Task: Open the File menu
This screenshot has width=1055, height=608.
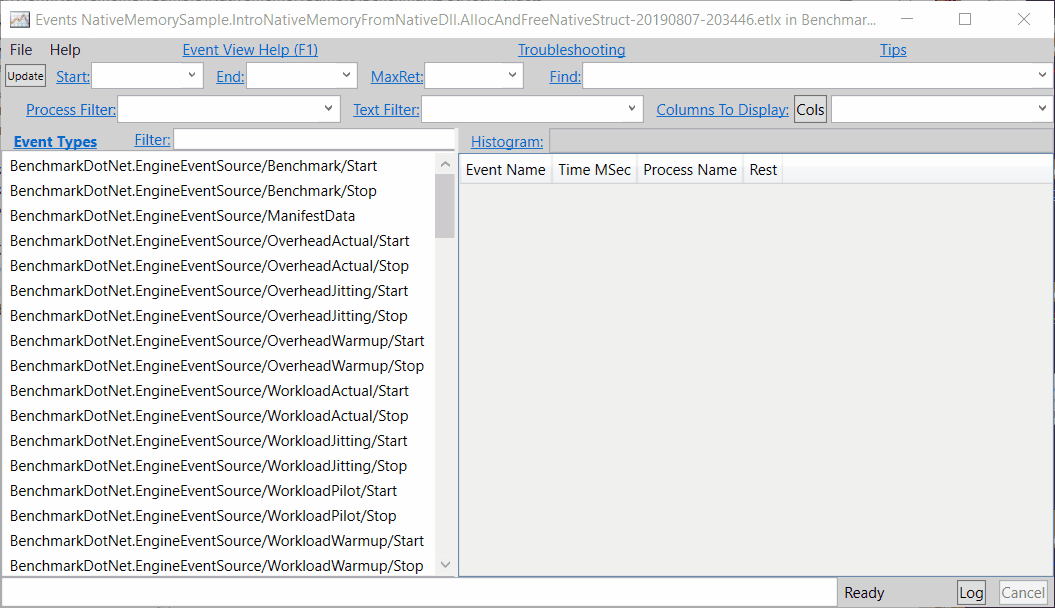Action: click(x=21, y=50)
